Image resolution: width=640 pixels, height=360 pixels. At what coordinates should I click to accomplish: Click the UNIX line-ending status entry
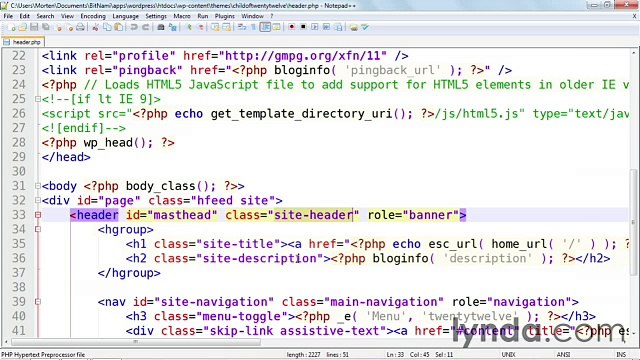508,354
